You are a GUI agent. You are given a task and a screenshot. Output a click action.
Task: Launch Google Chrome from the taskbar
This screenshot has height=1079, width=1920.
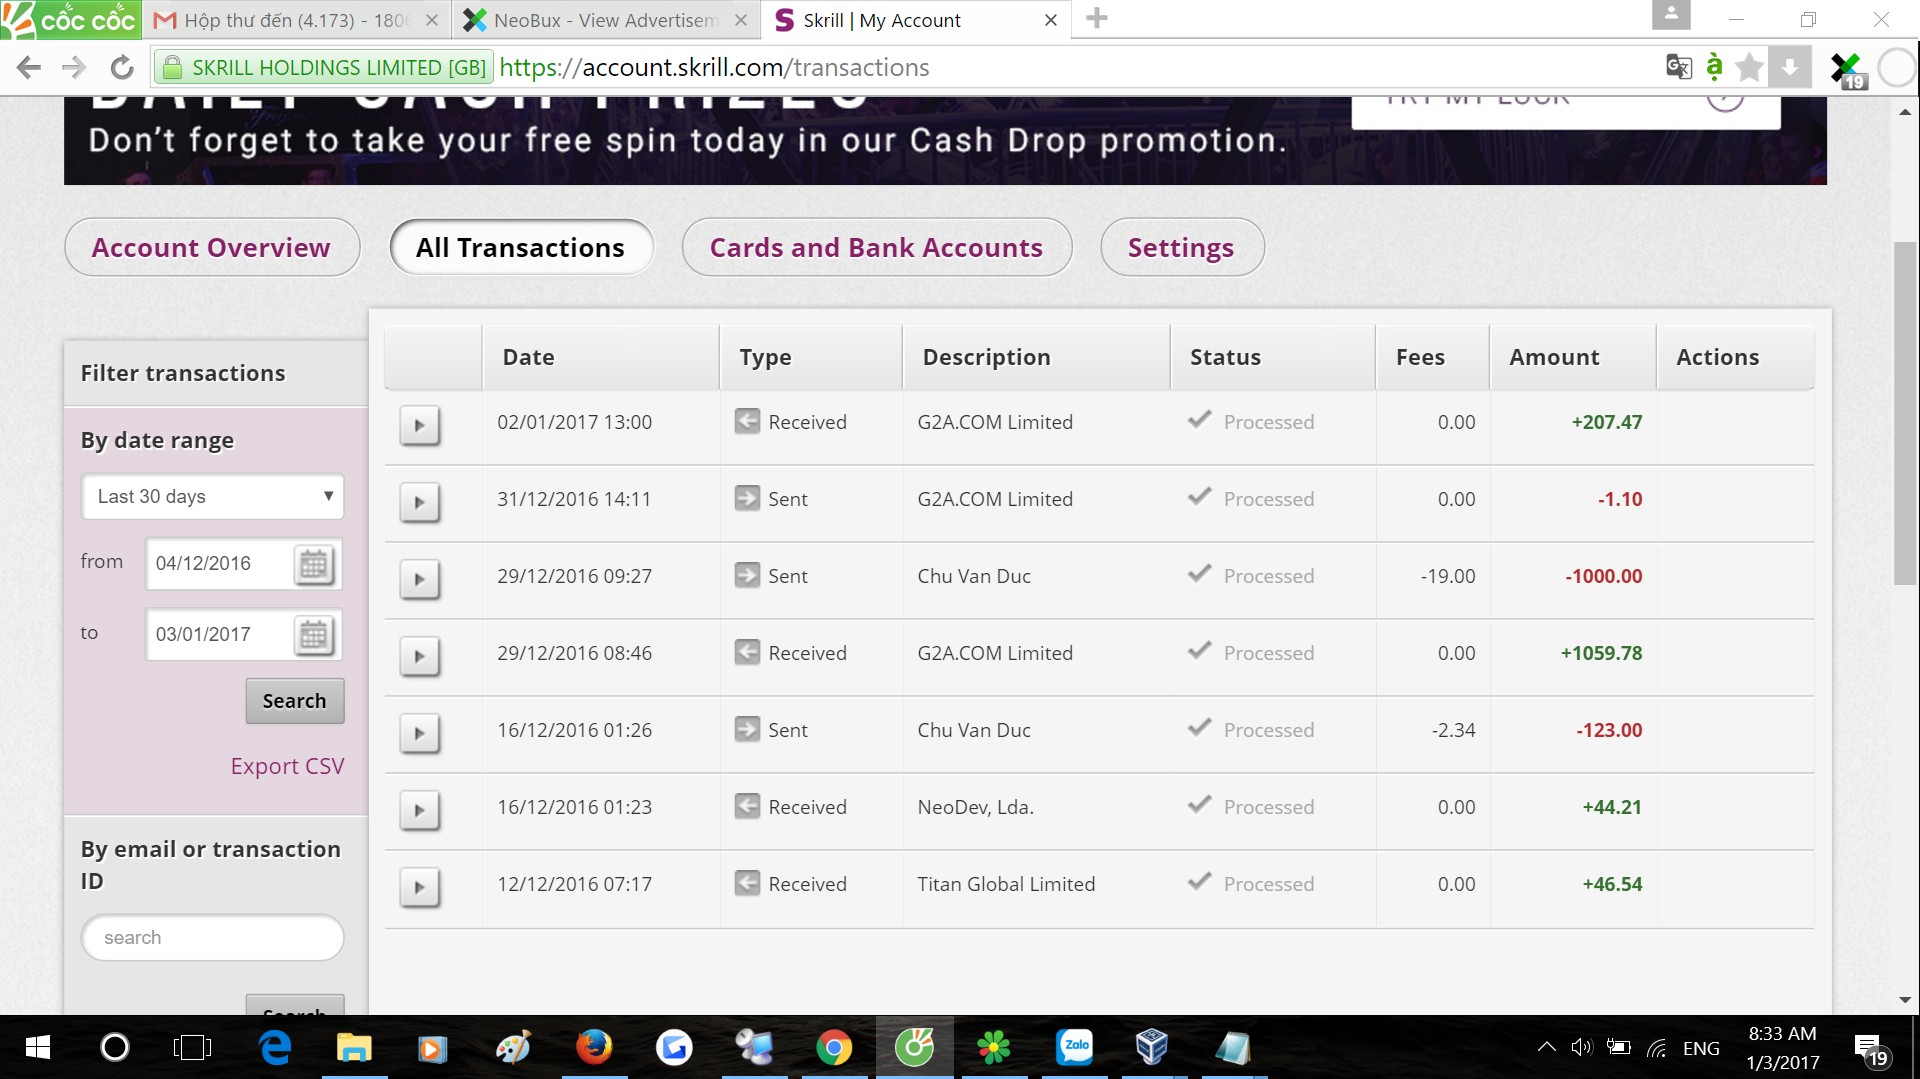pyautogui.click(x=834, y=1047)
